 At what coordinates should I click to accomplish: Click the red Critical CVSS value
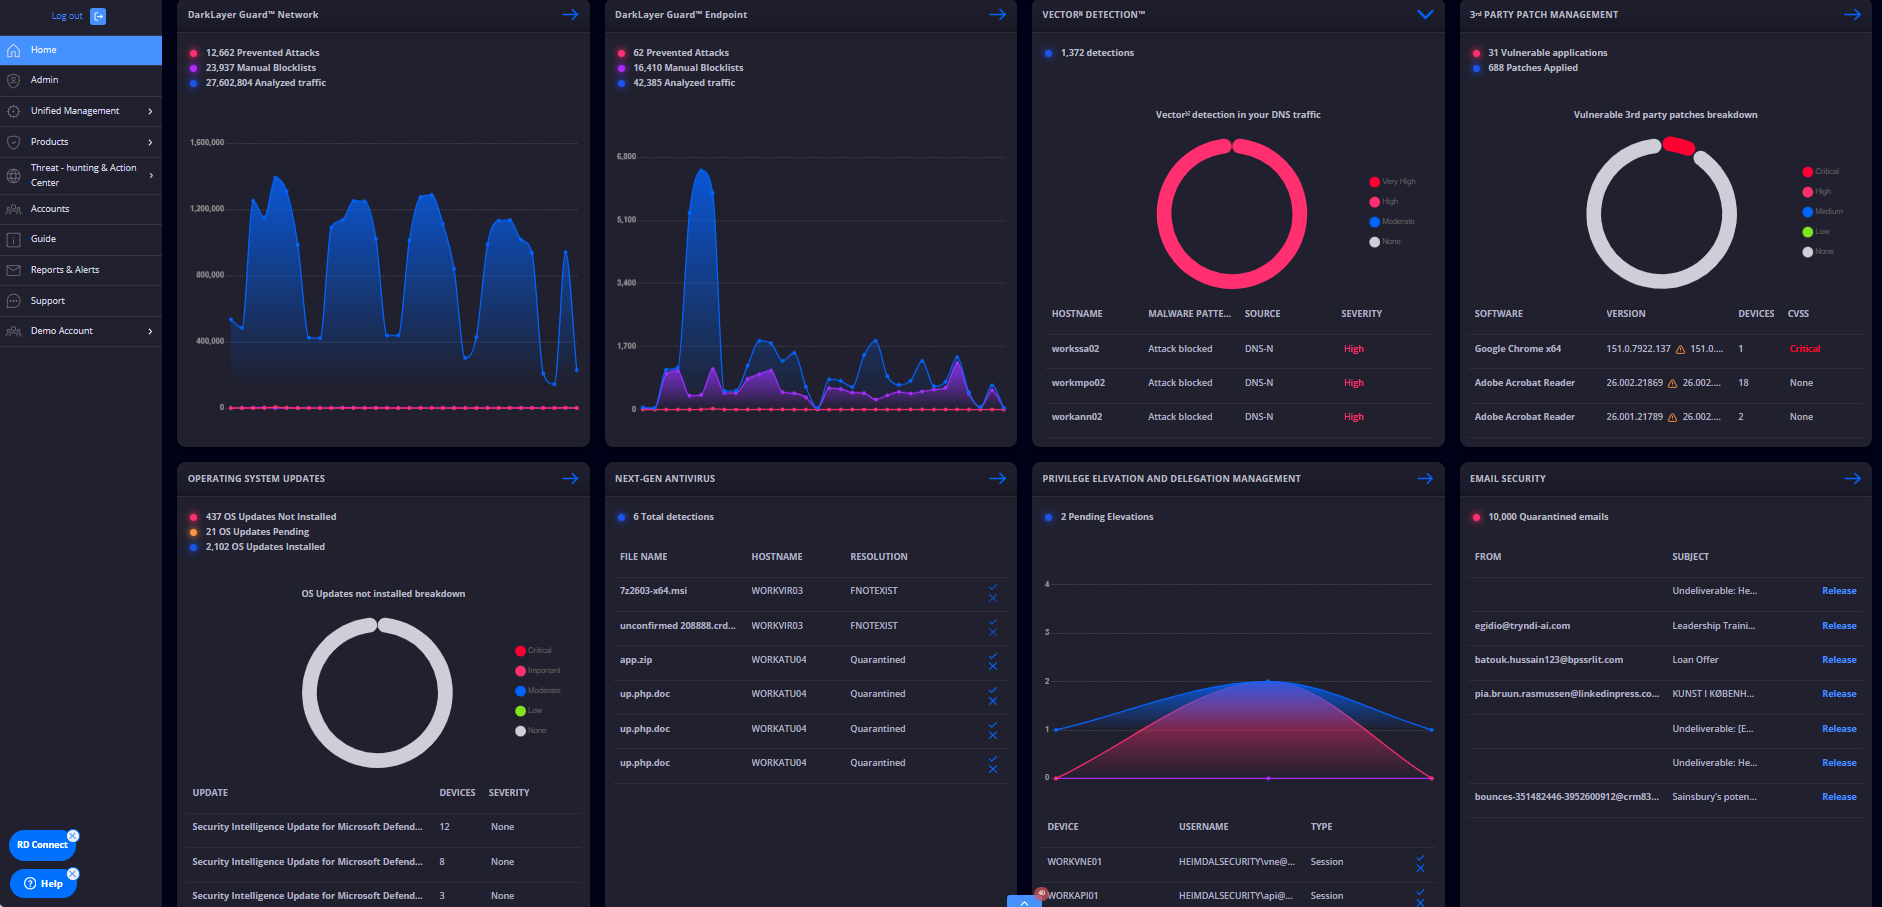[x=1805, y=349]
